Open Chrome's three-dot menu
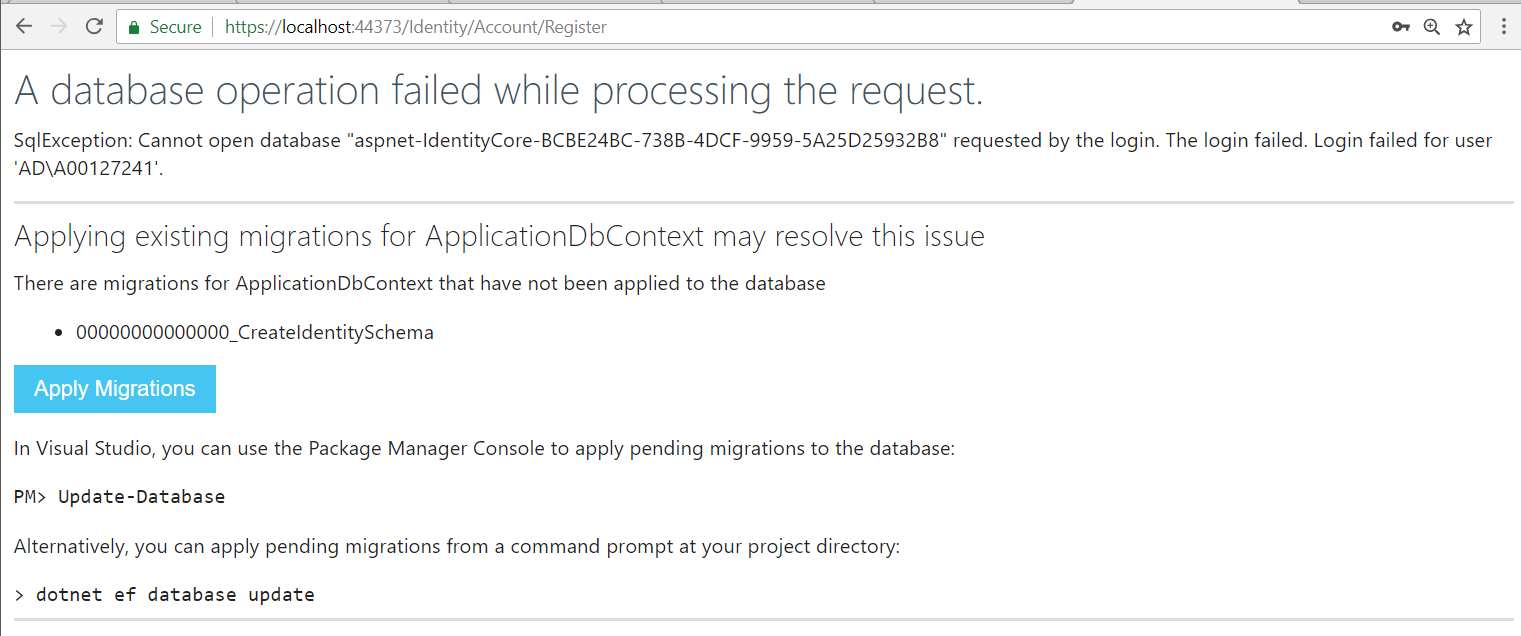 coord(1504,27)
